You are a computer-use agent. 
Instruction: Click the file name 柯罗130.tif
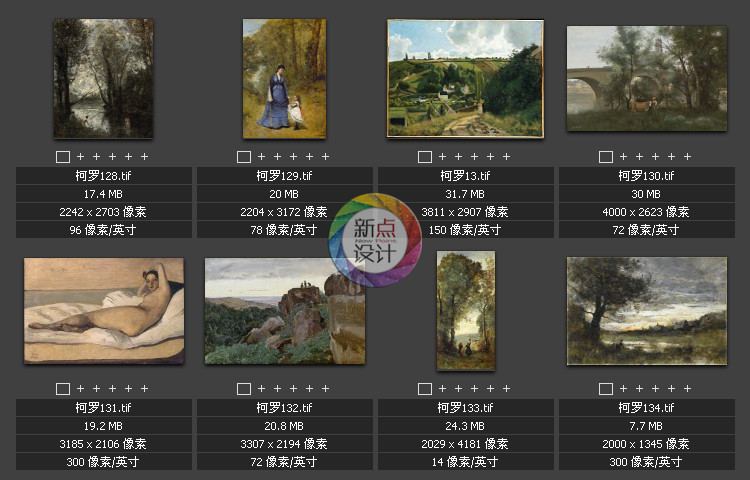pyautogui.click(x=647, y=176)
